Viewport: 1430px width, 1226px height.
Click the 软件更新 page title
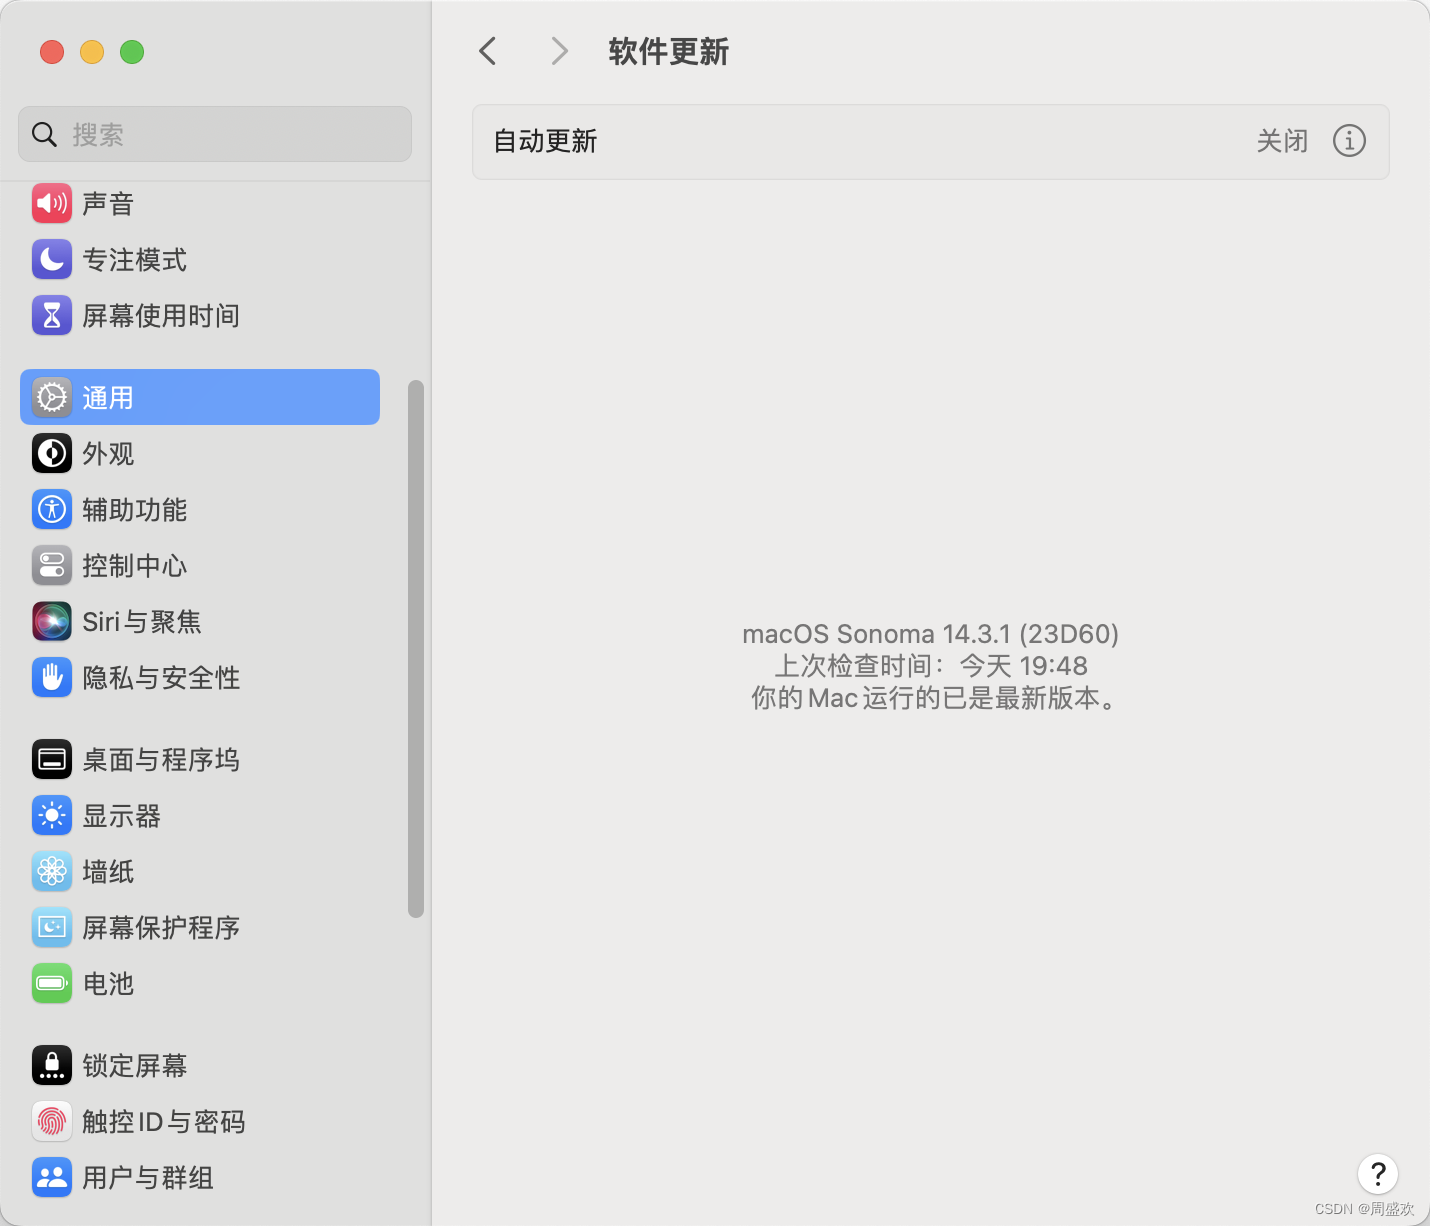click(x=669, y=52)
